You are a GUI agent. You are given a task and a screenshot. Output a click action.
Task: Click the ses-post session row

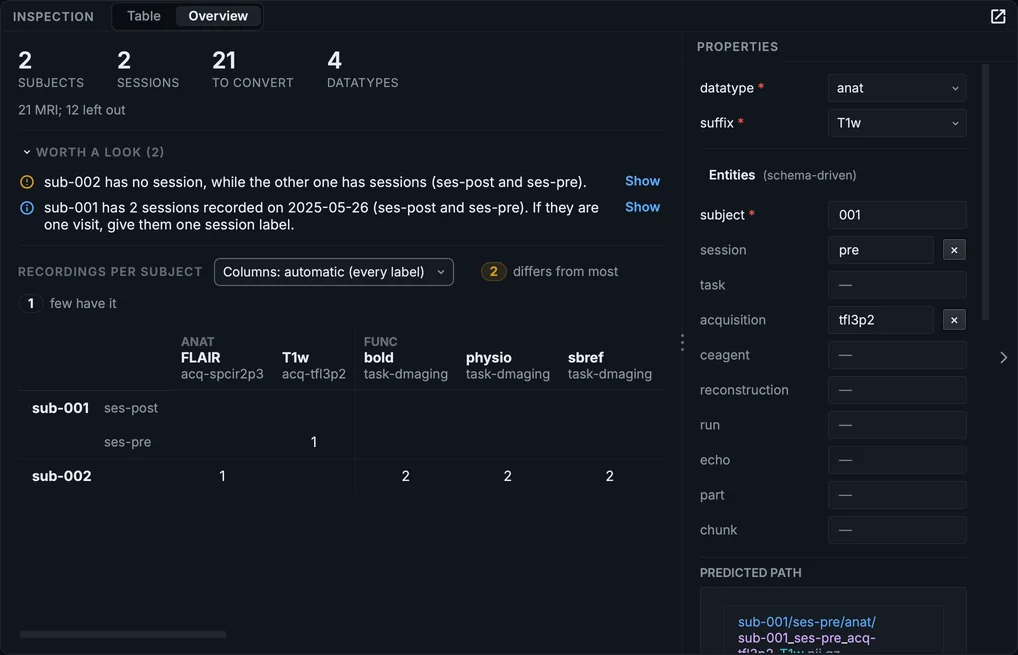click(130, 408)
